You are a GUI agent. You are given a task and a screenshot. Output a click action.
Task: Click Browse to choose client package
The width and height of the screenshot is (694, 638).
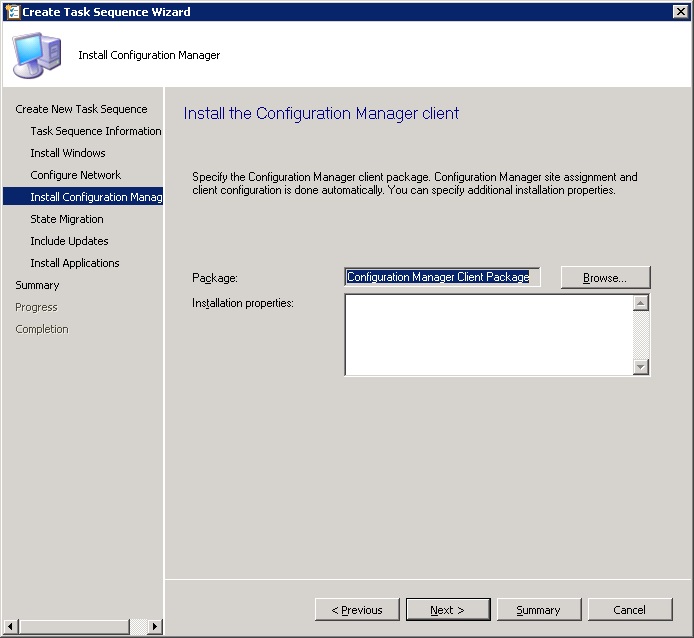tap(605, 277)
